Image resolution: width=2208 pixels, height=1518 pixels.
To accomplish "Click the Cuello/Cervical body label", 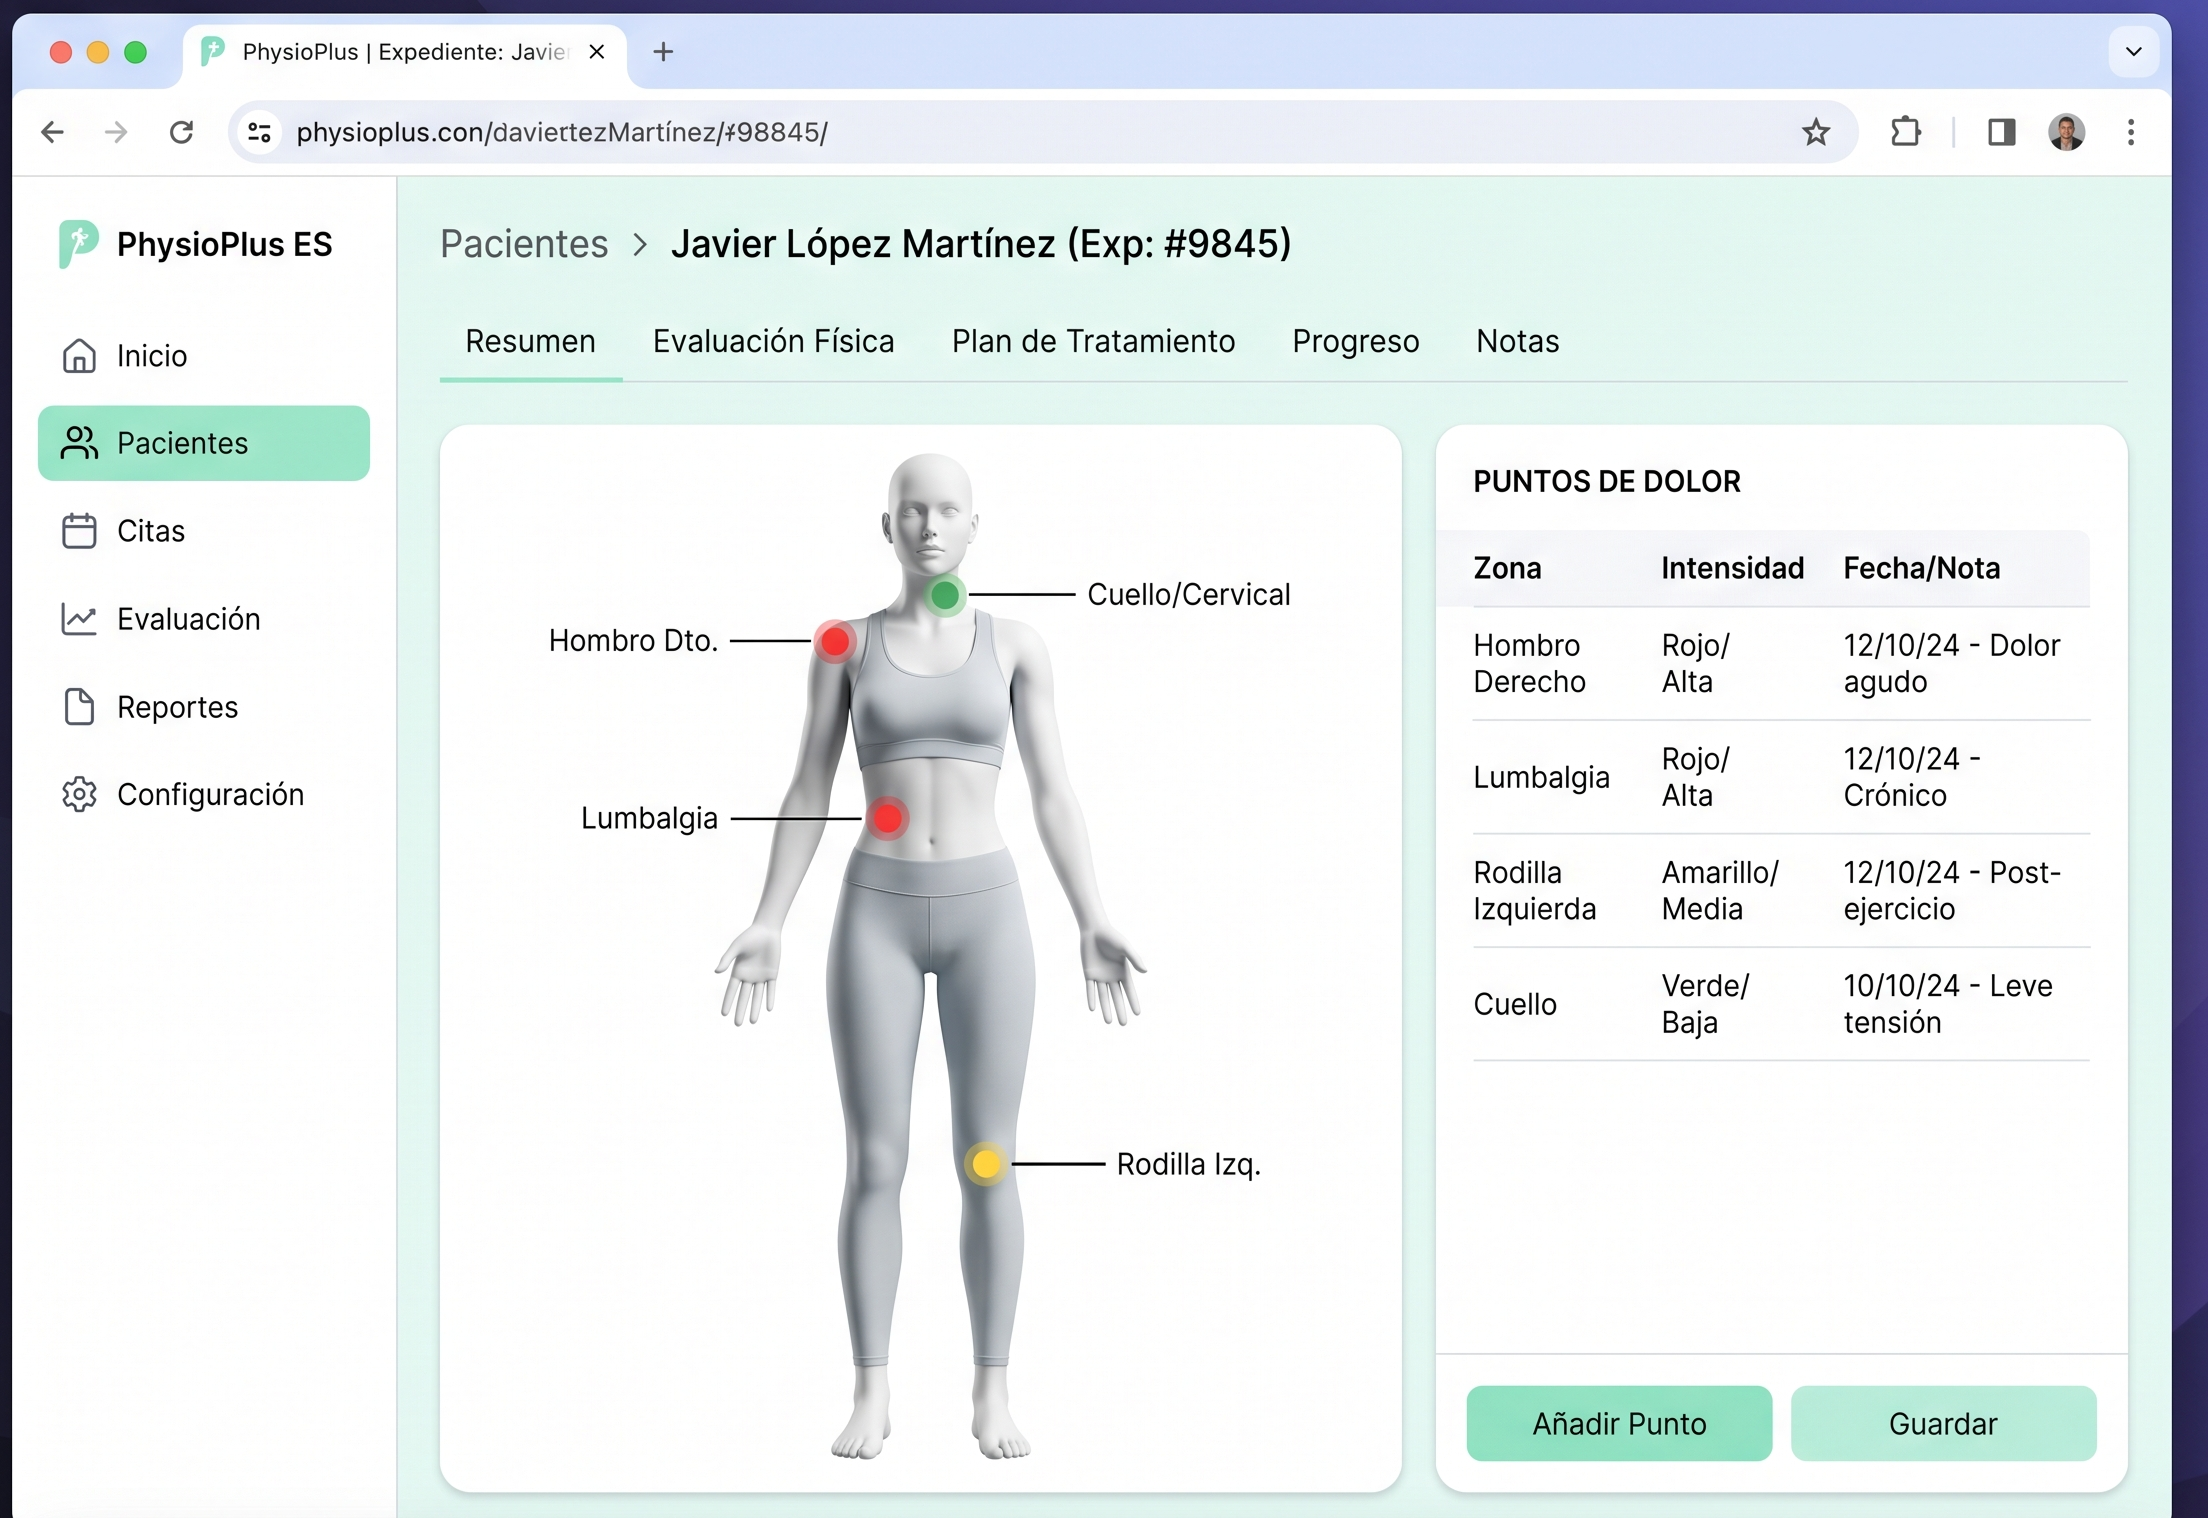I will click(x=1189, y=595).
